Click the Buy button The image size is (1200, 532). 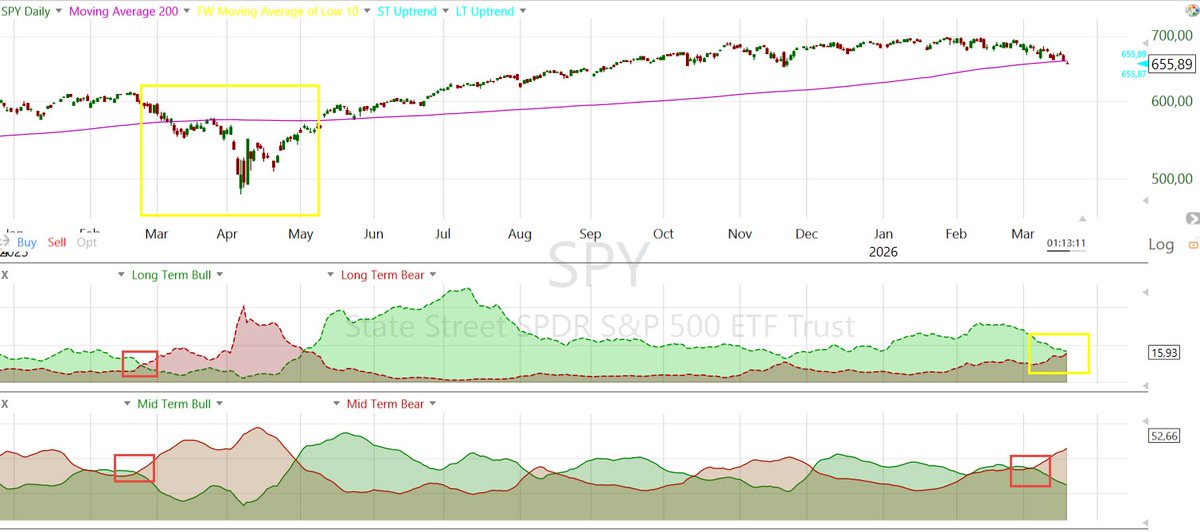point(27,243)
